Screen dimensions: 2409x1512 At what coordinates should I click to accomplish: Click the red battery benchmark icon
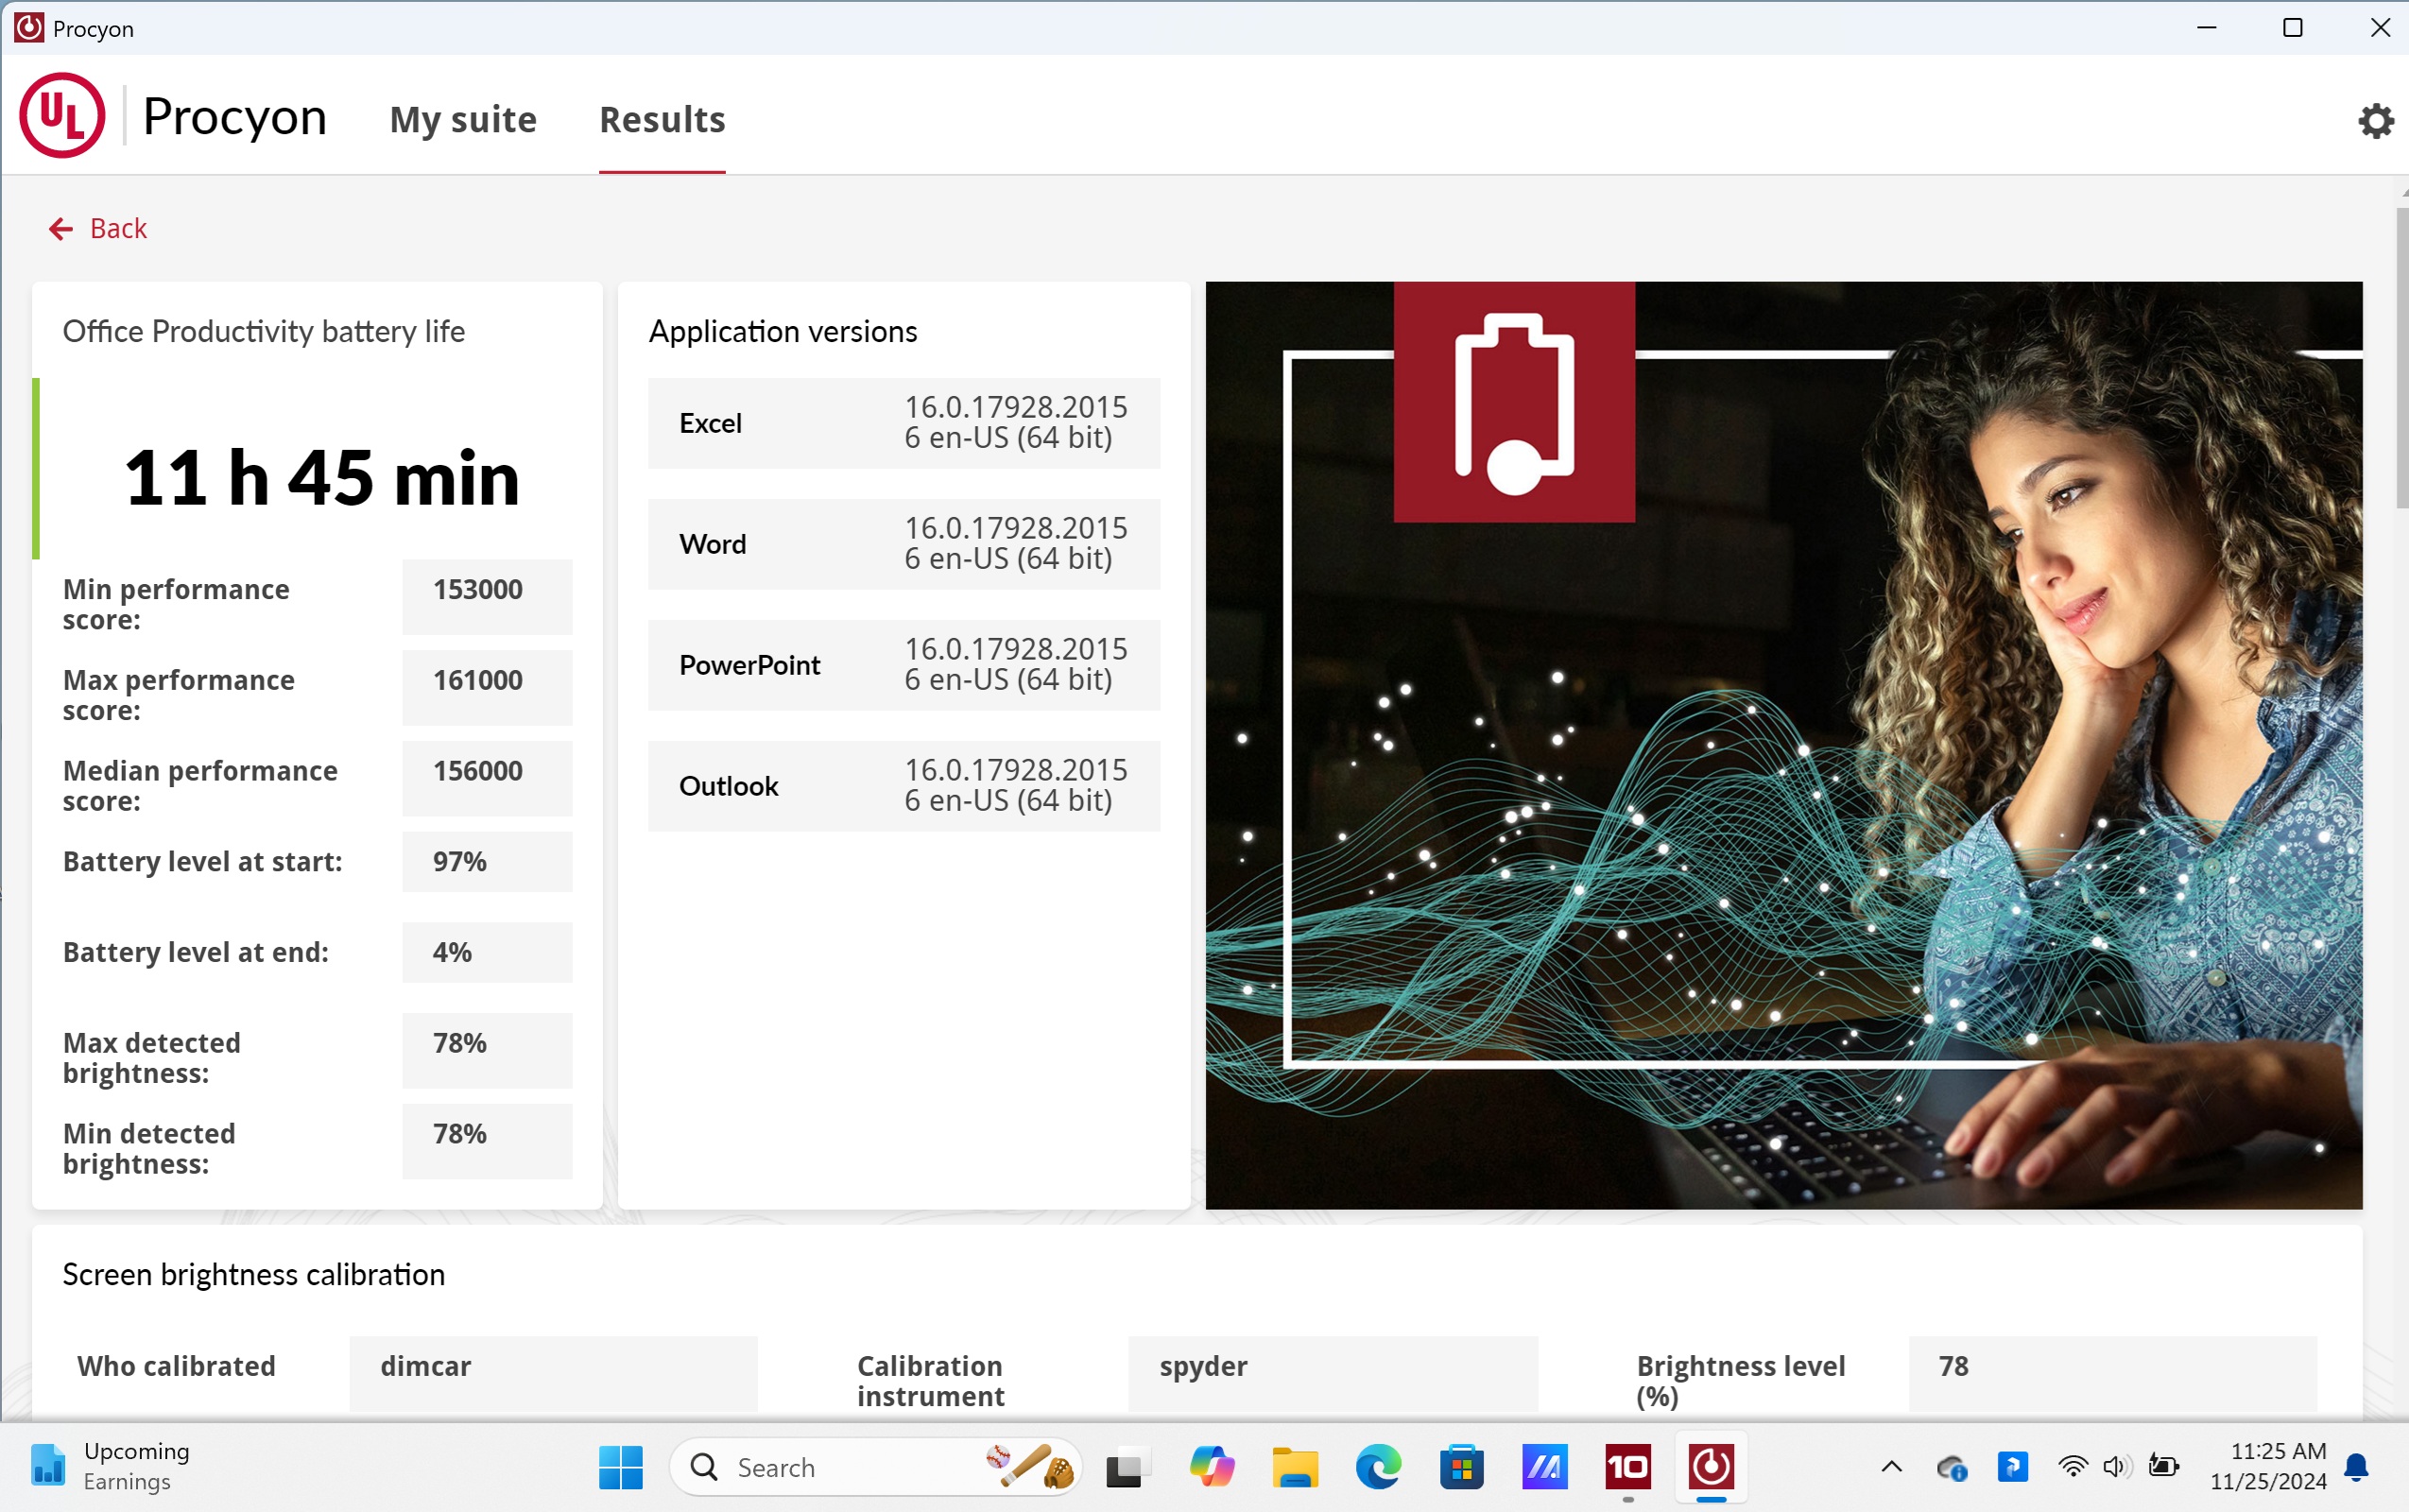(x=1513, y=402)
